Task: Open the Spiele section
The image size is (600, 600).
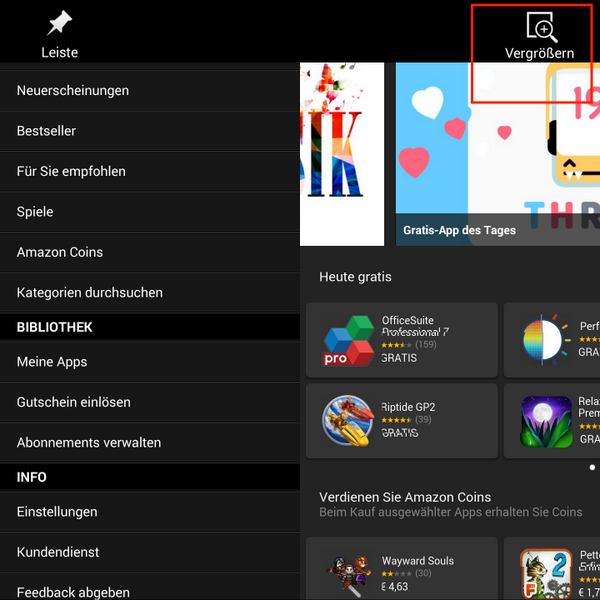Action: (x=150, y=212)
